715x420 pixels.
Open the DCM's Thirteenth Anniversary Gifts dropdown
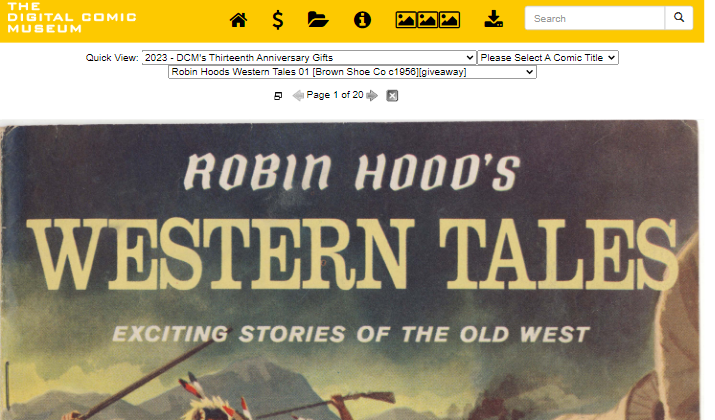coord(309,57)
